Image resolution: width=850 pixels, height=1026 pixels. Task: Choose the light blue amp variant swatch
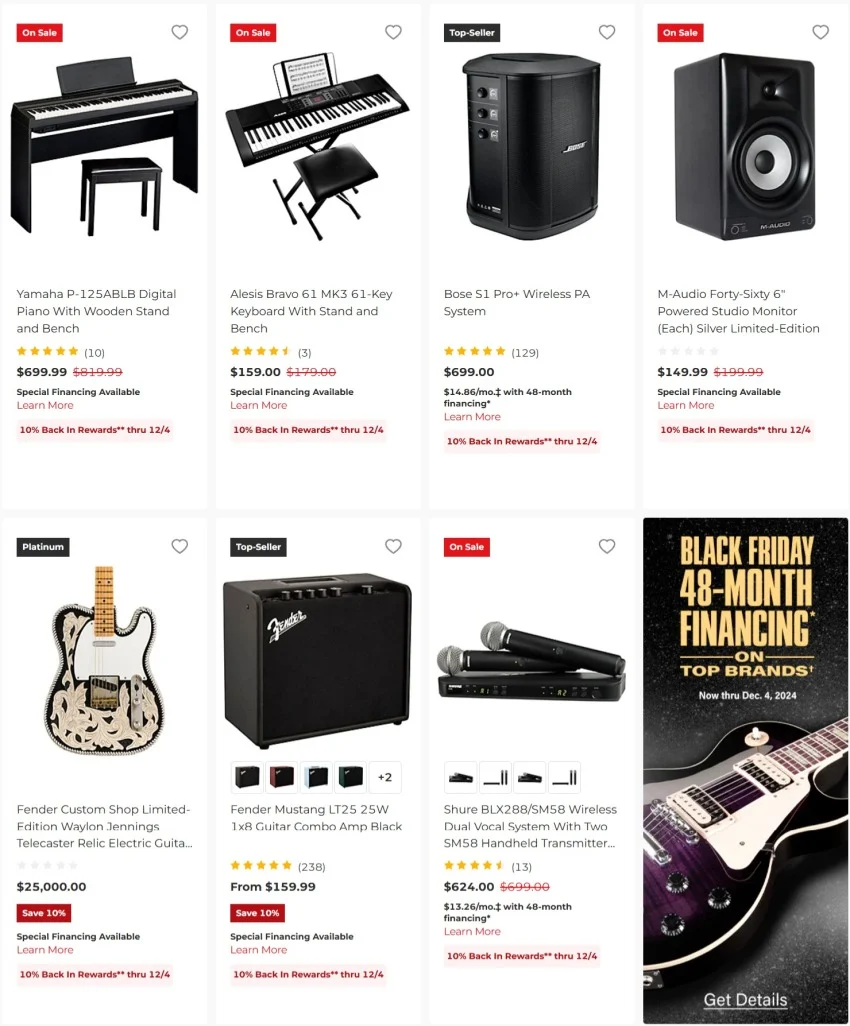[316, 777]
